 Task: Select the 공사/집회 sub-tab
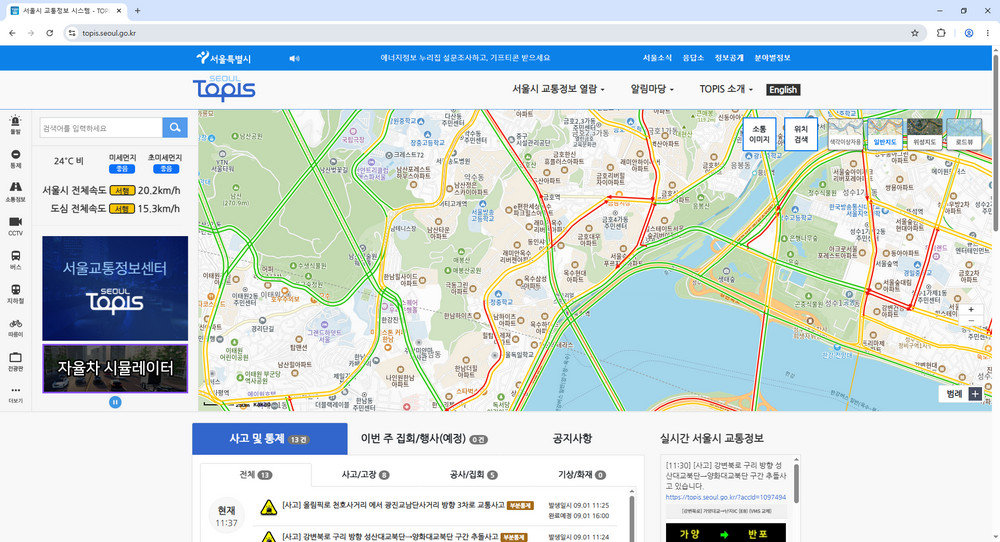pos(474,474)
